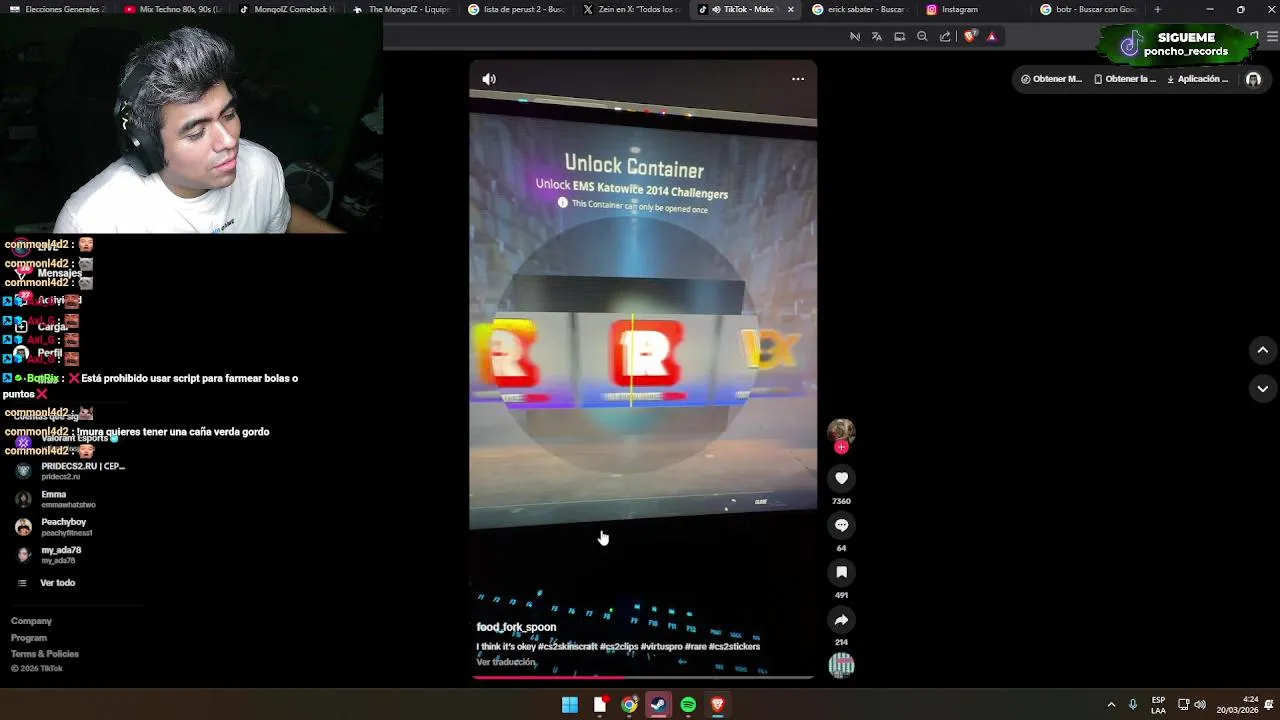This screenshot has width=1280, height=720.
Task: Open the notification center bell icon
Action: coord(1269,705)
